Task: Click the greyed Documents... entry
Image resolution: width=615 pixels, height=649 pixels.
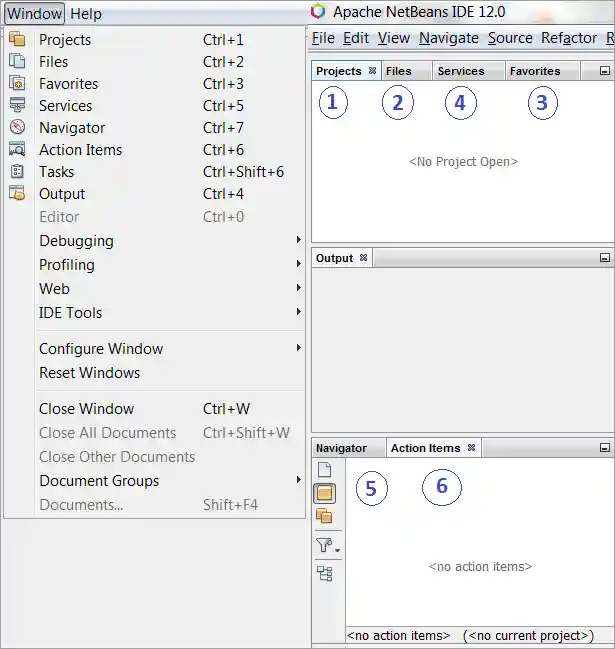Action: [x=170, y=505]
